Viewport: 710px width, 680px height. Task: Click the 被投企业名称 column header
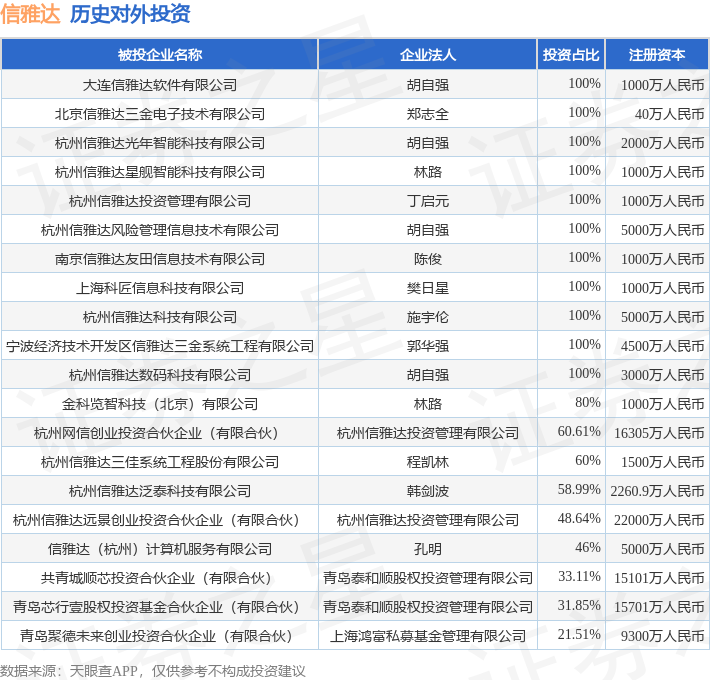(159, 55)
